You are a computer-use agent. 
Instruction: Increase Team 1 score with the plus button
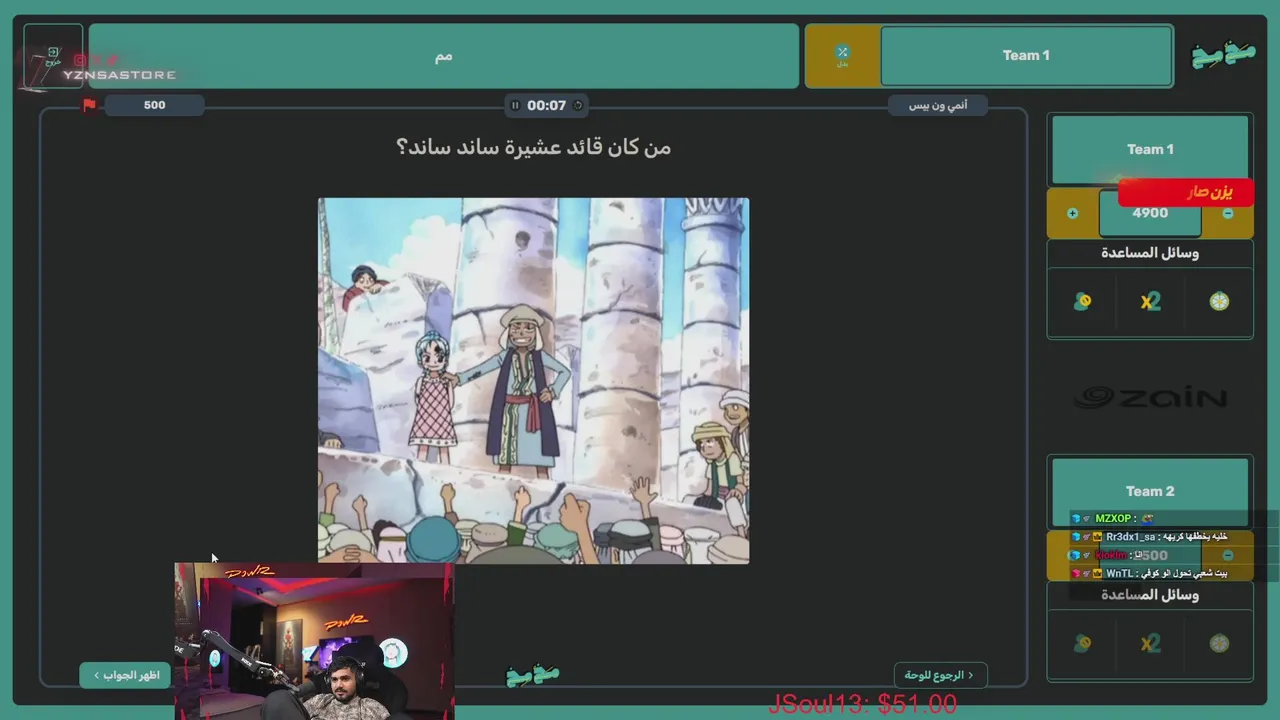1072,213
